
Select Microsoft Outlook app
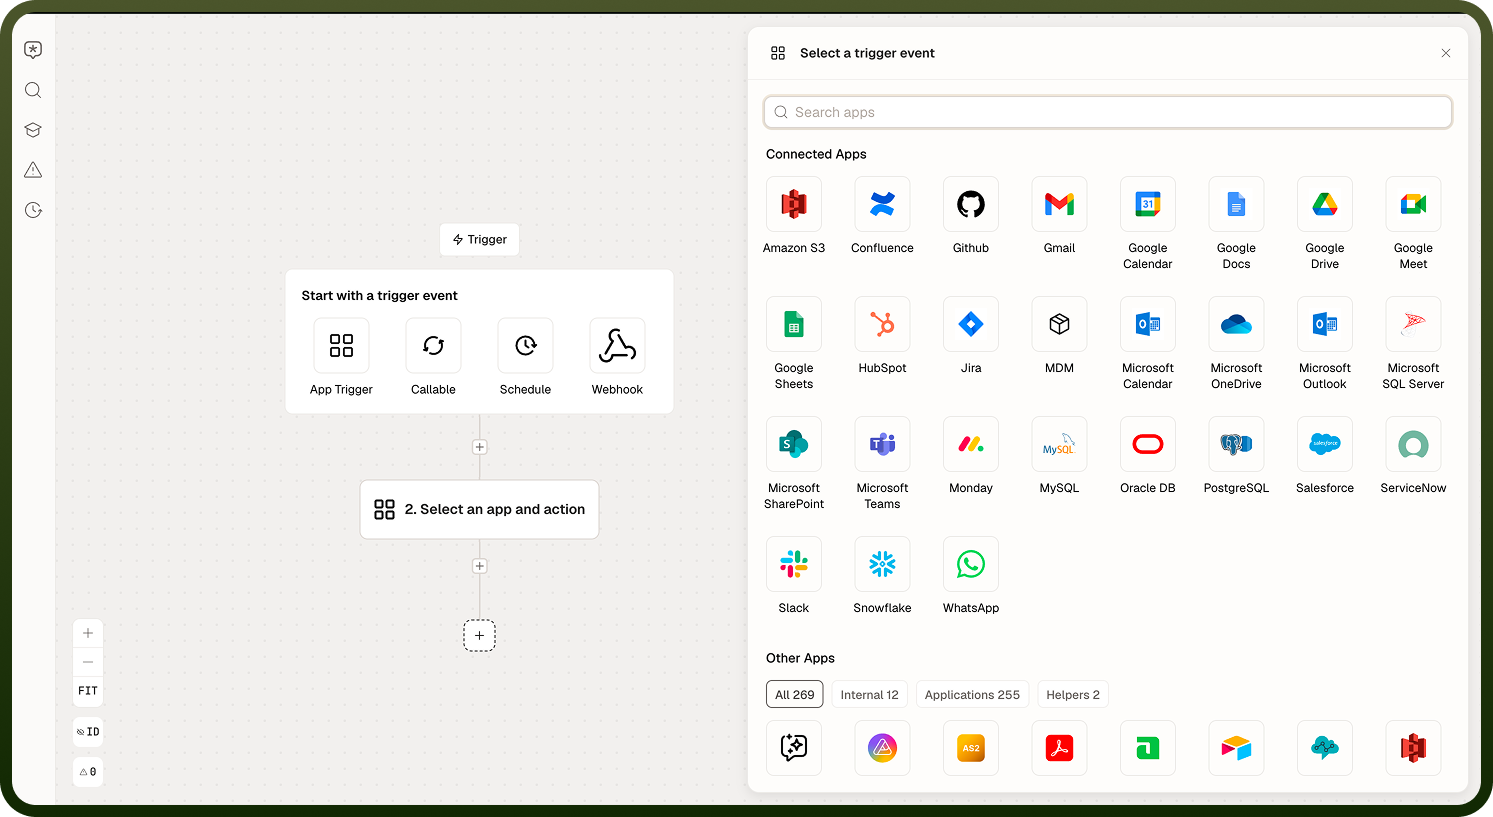pyautogui.click(x=1325, y=324)
